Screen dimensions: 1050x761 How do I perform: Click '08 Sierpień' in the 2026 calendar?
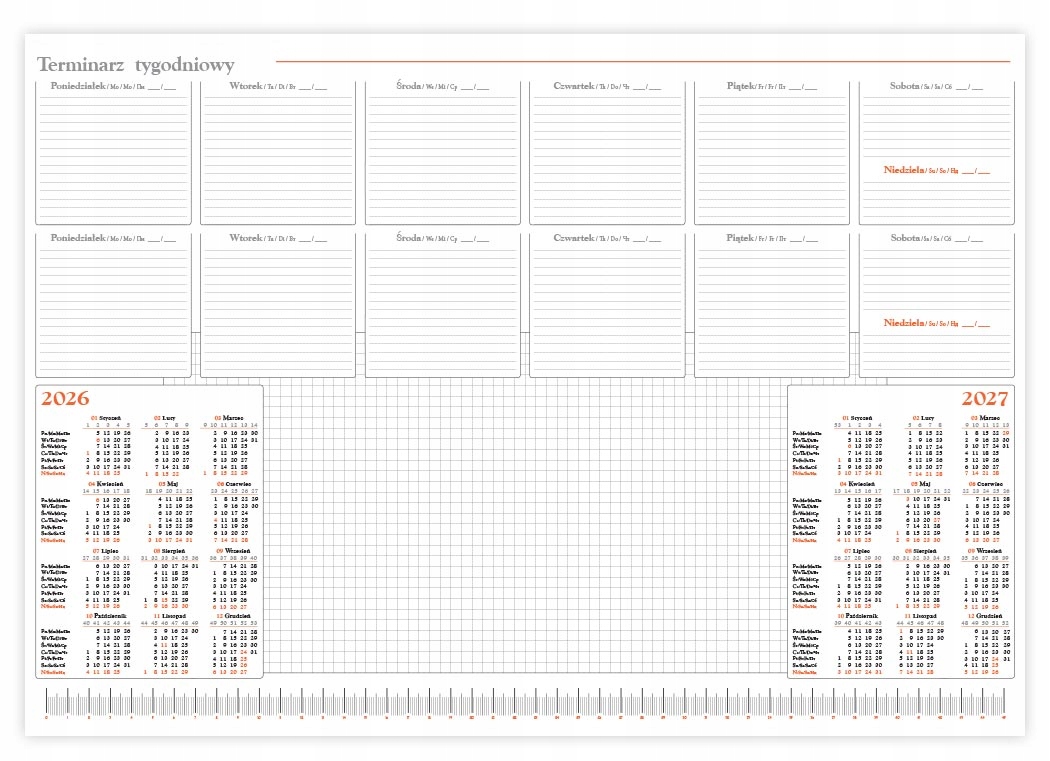169,551
